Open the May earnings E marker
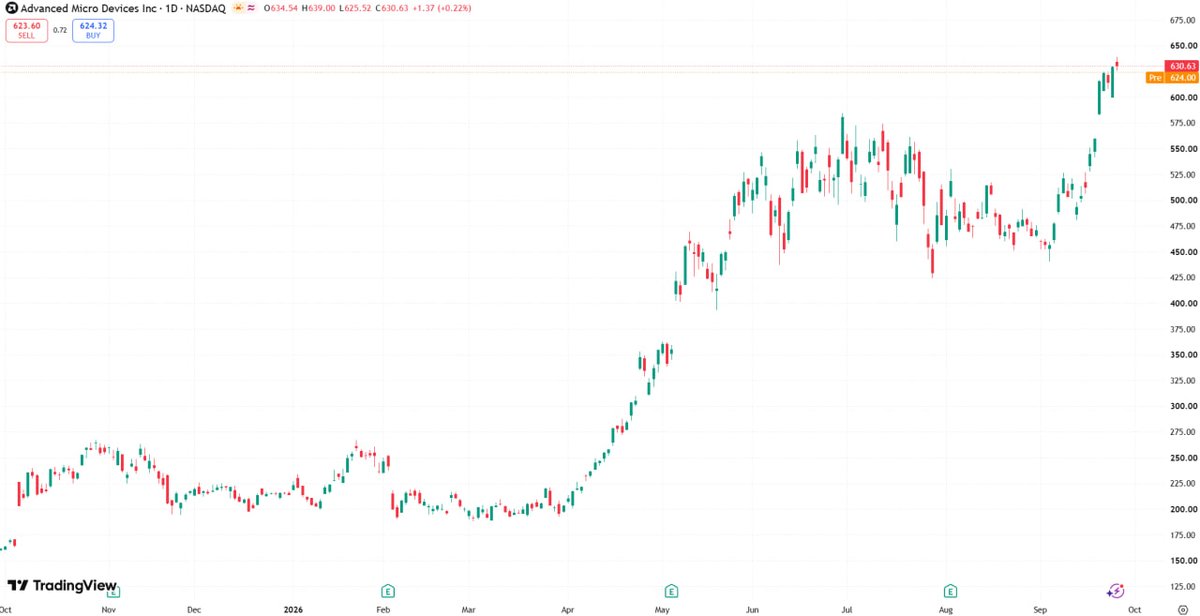 671,591
